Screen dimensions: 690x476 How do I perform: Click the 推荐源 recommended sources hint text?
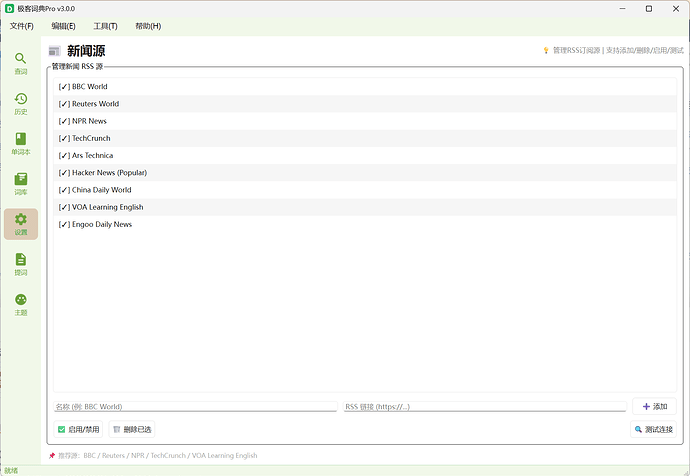coord(158,455)
